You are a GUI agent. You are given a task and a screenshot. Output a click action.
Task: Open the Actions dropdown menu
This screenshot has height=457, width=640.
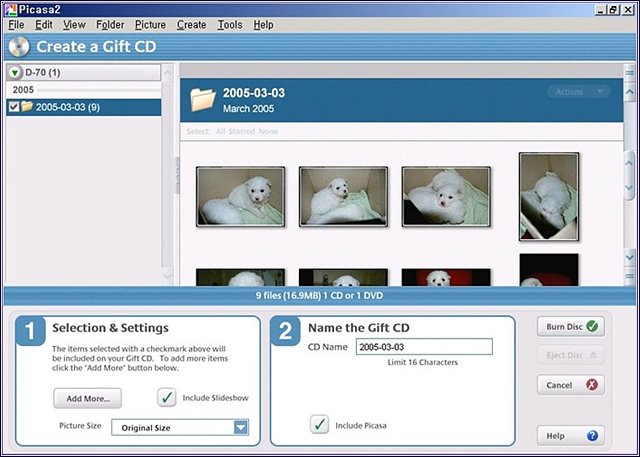pos(578,91)
